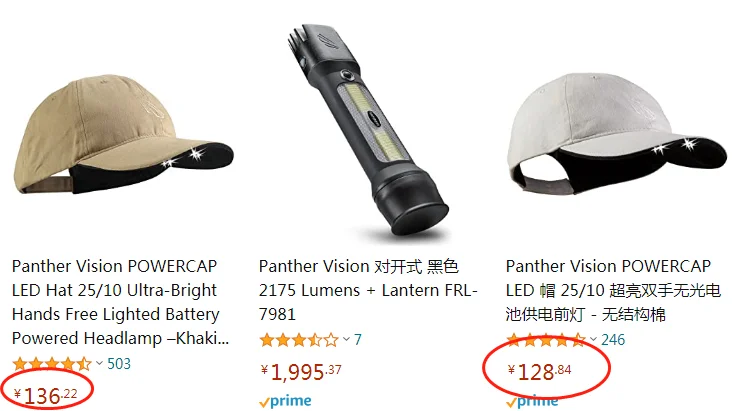
Task: Expand rating chevron next to 7 reviews
Action: click(x=346, y=339)
